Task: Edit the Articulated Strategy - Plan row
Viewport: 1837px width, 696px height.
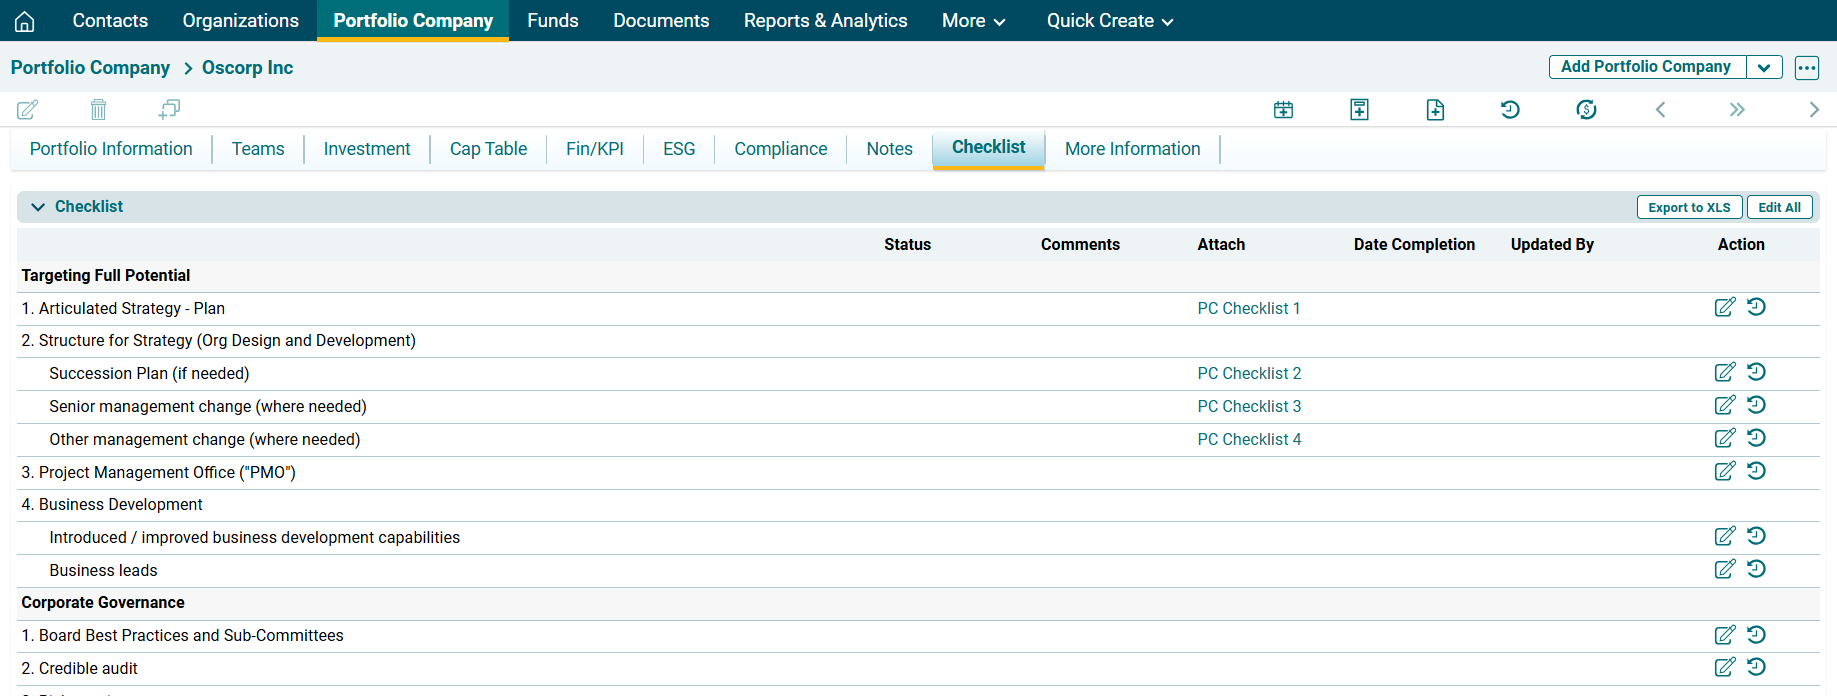Action: 1724,308
